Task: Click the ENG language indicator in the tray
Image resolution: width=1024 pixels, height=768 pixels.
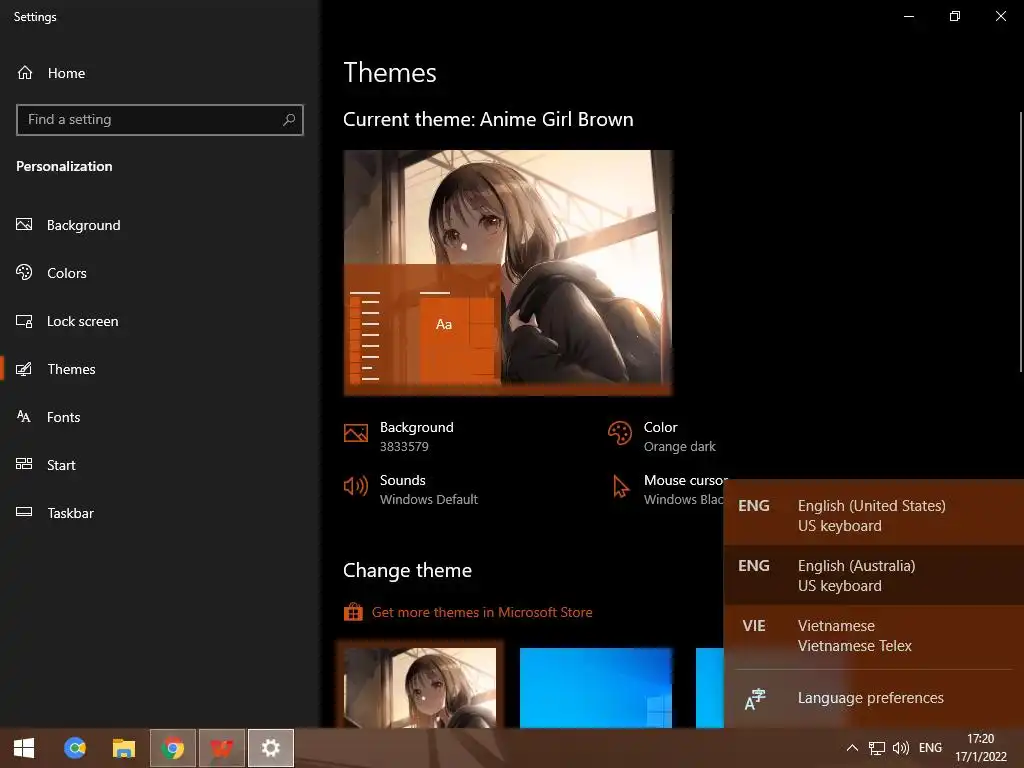Action: (930, 748)
